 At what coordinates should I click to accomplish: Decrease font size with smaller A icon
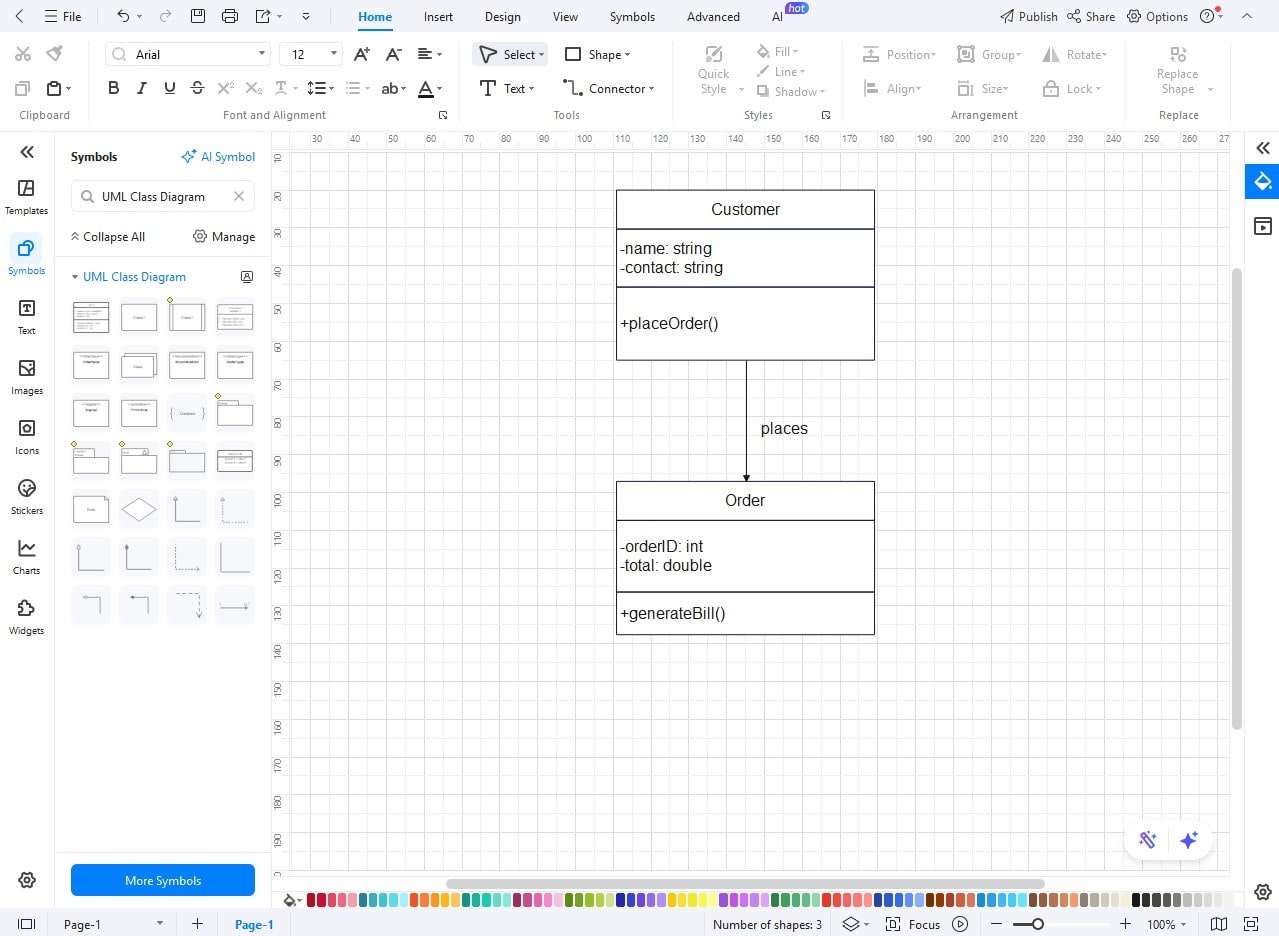(394, 54)
